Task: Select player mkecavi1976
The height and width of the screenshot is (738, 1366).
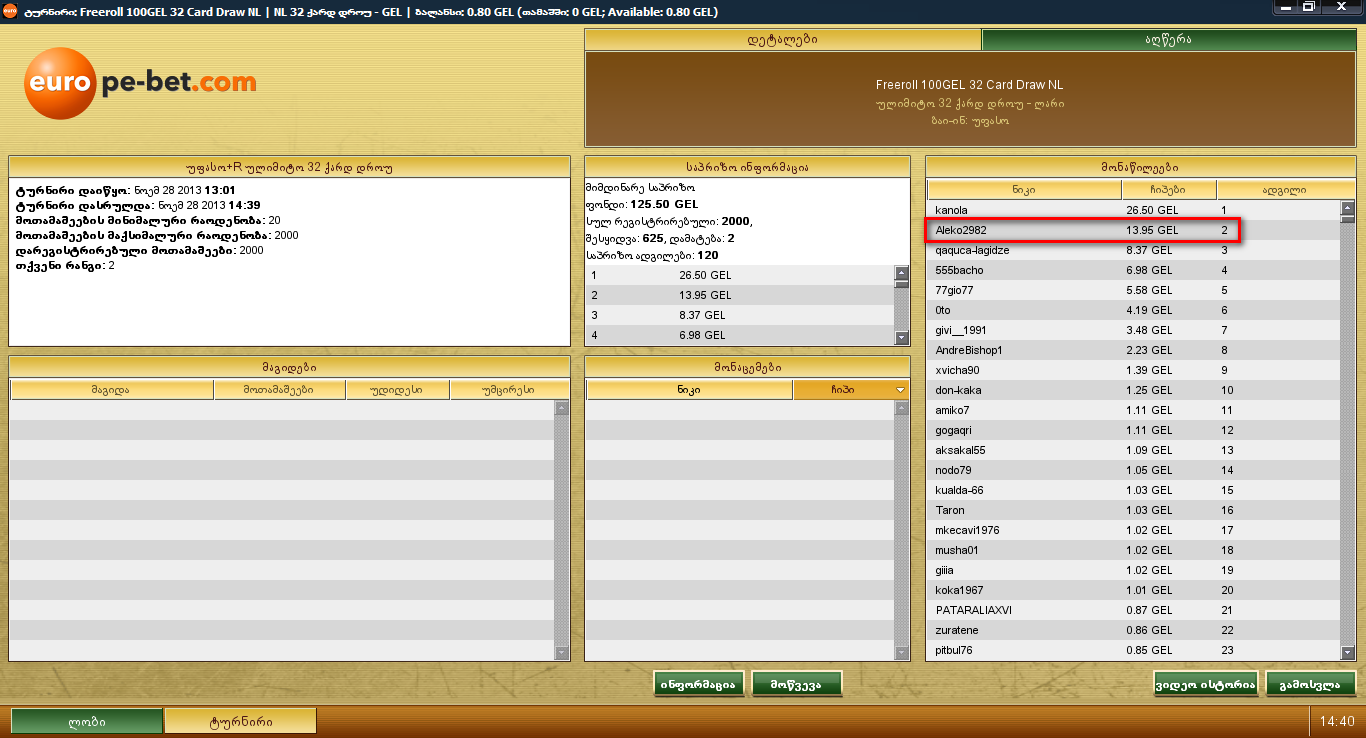Action: click(x=1133, y=530)
